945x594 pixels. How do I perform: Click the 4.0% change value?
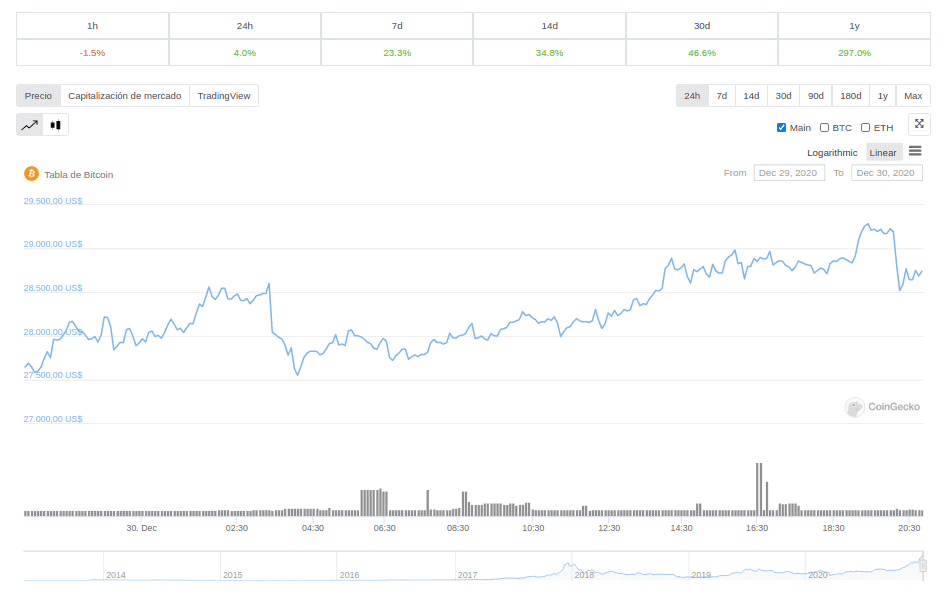245,53
